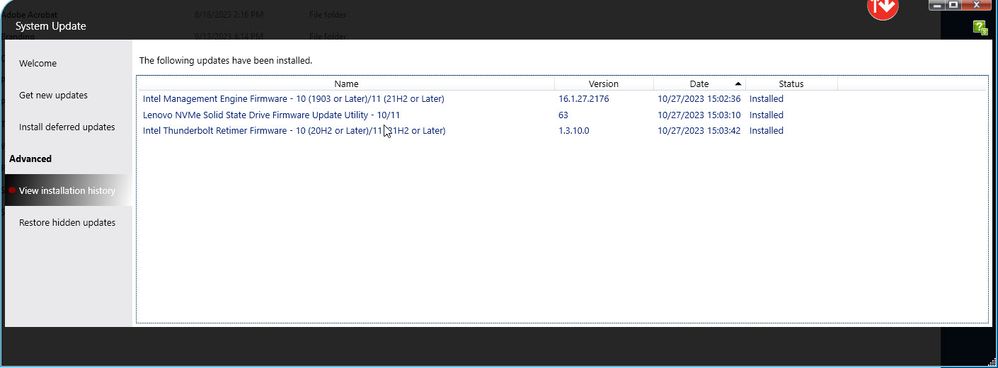The height and width of the screenshot is (368, 998).
Task: Click date 10/27/2023 15:03:10
Action: pyautogui.click(x=699, y=115)
